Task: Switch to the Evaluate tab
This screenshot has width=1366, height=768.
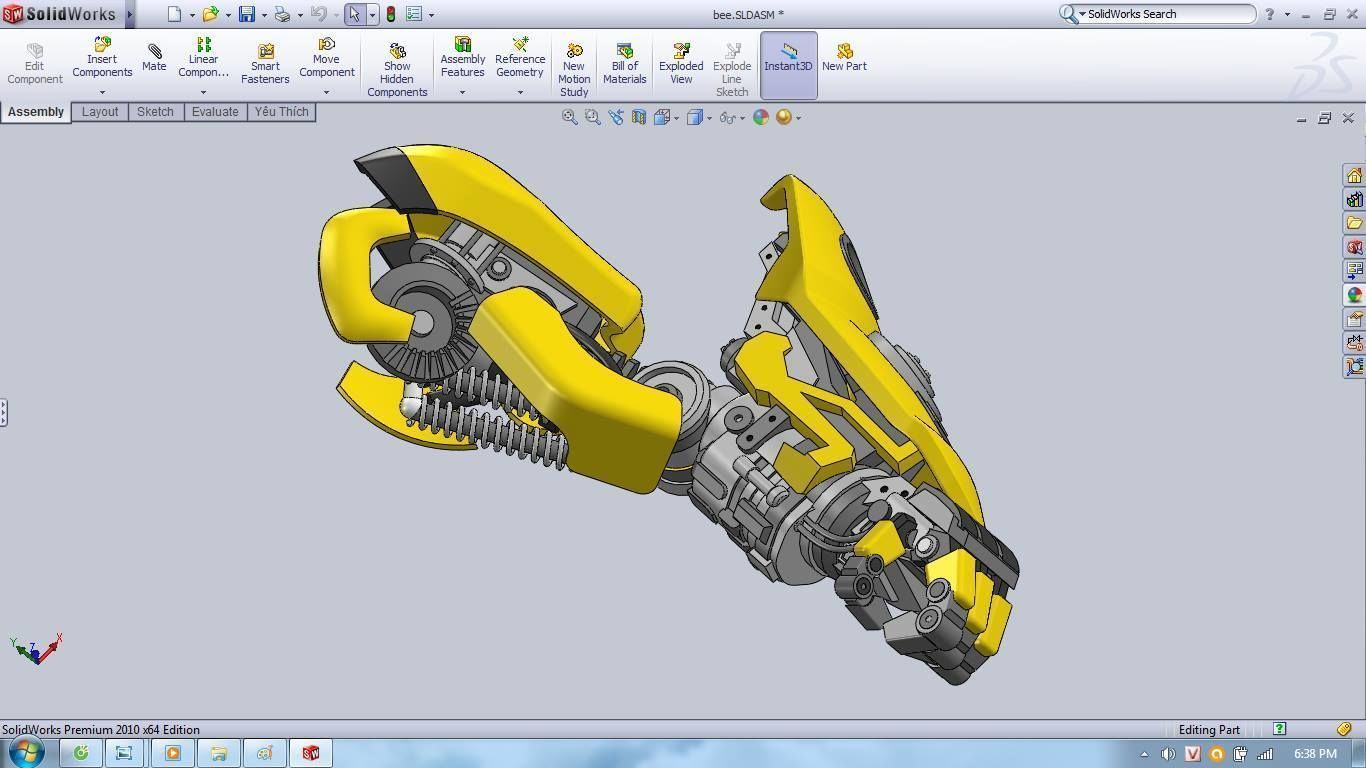Action: [x=215, y=112]
